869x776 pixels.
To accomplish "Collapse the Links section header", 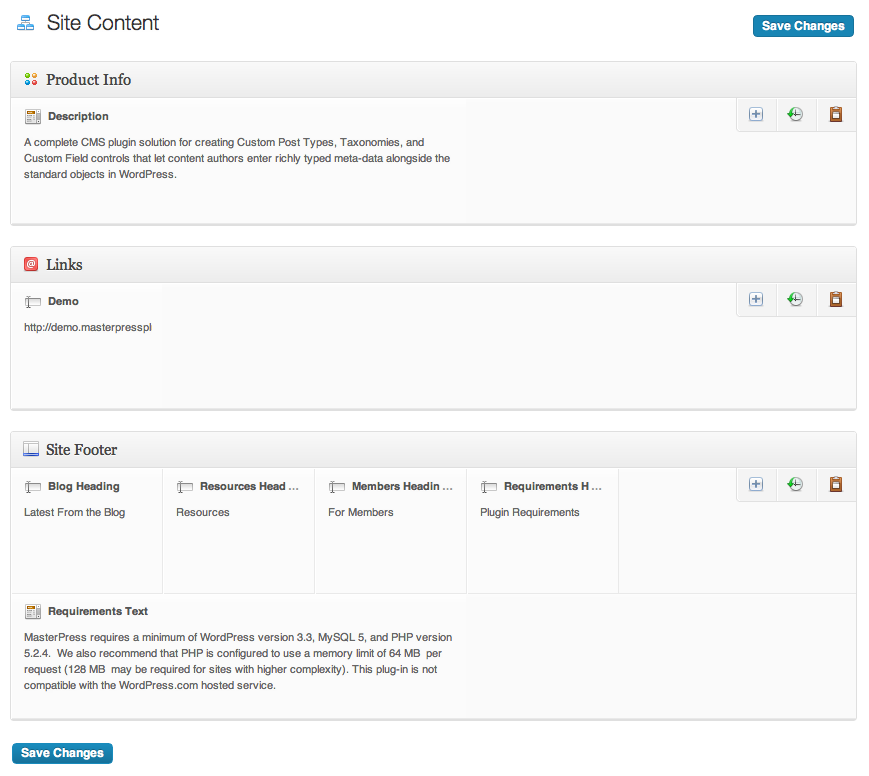I will [433, 265].
